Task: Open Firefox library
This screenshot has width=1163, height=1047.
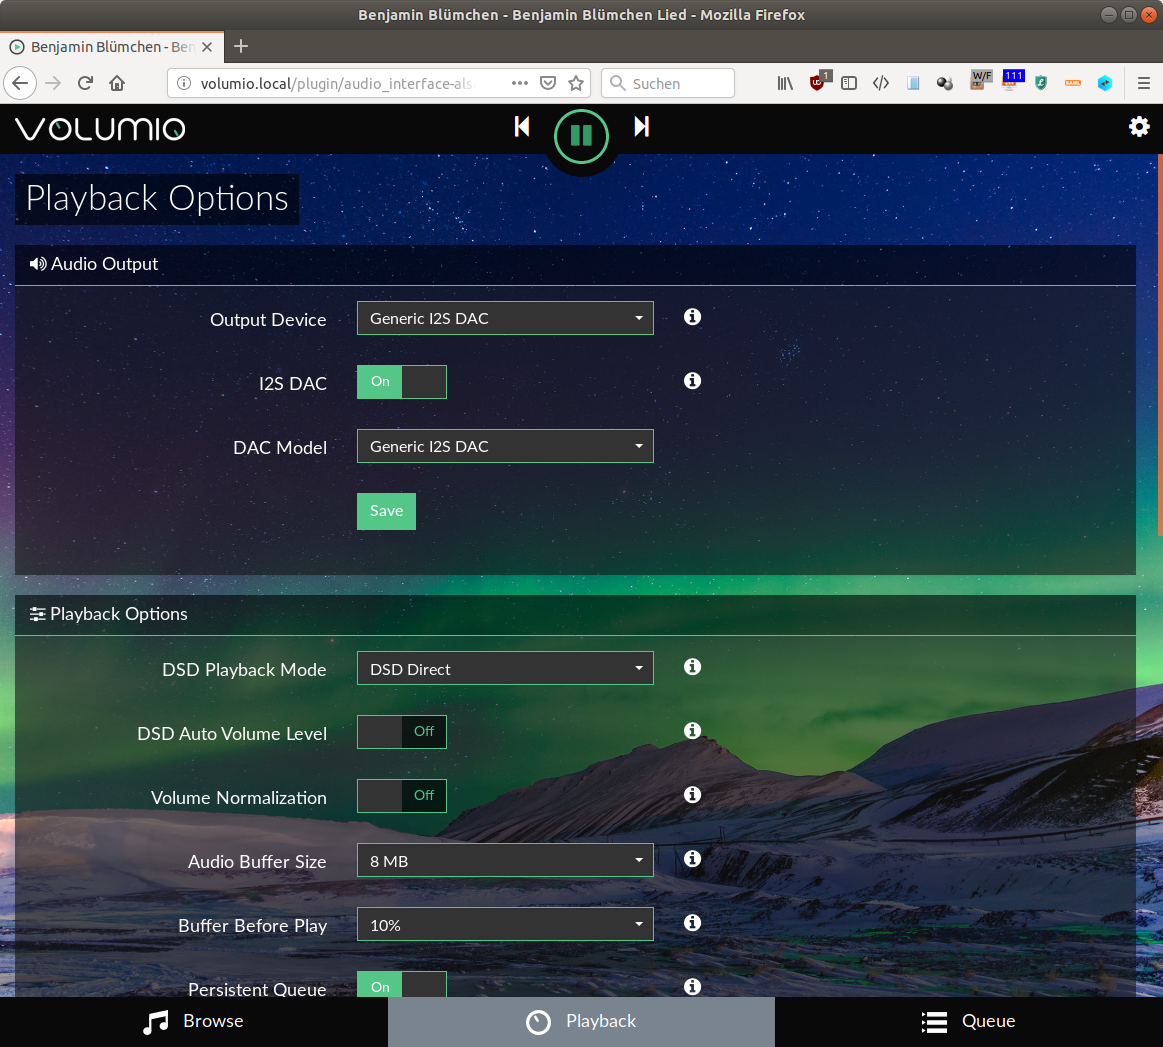Action: [785, 83]
